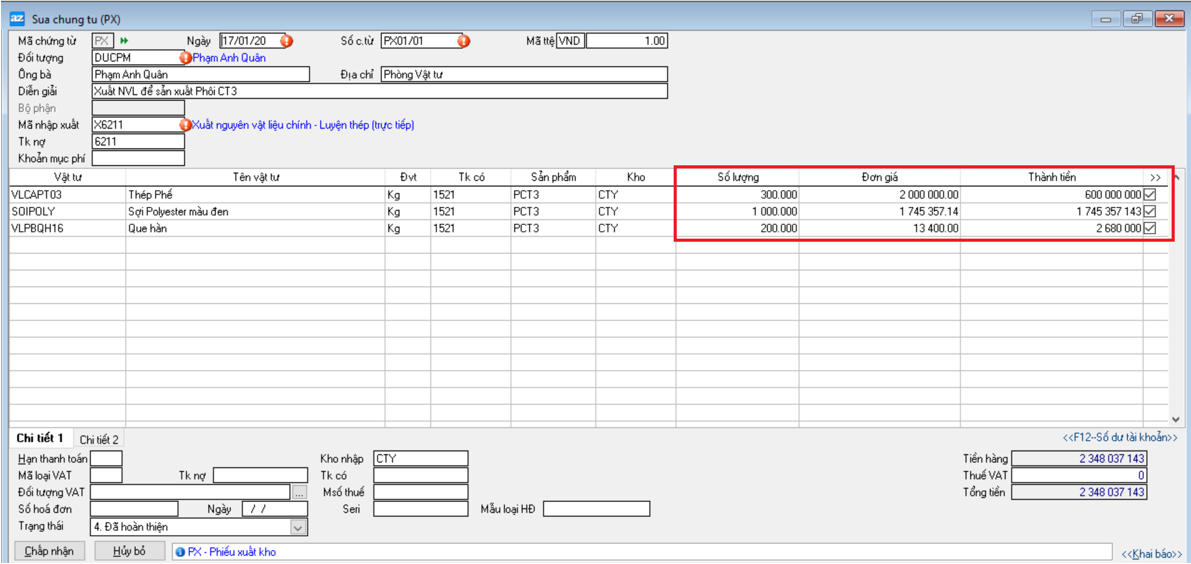Click the orange alert icon next to Ngày
The image size is (1191, 564).
tap(286, 41)
